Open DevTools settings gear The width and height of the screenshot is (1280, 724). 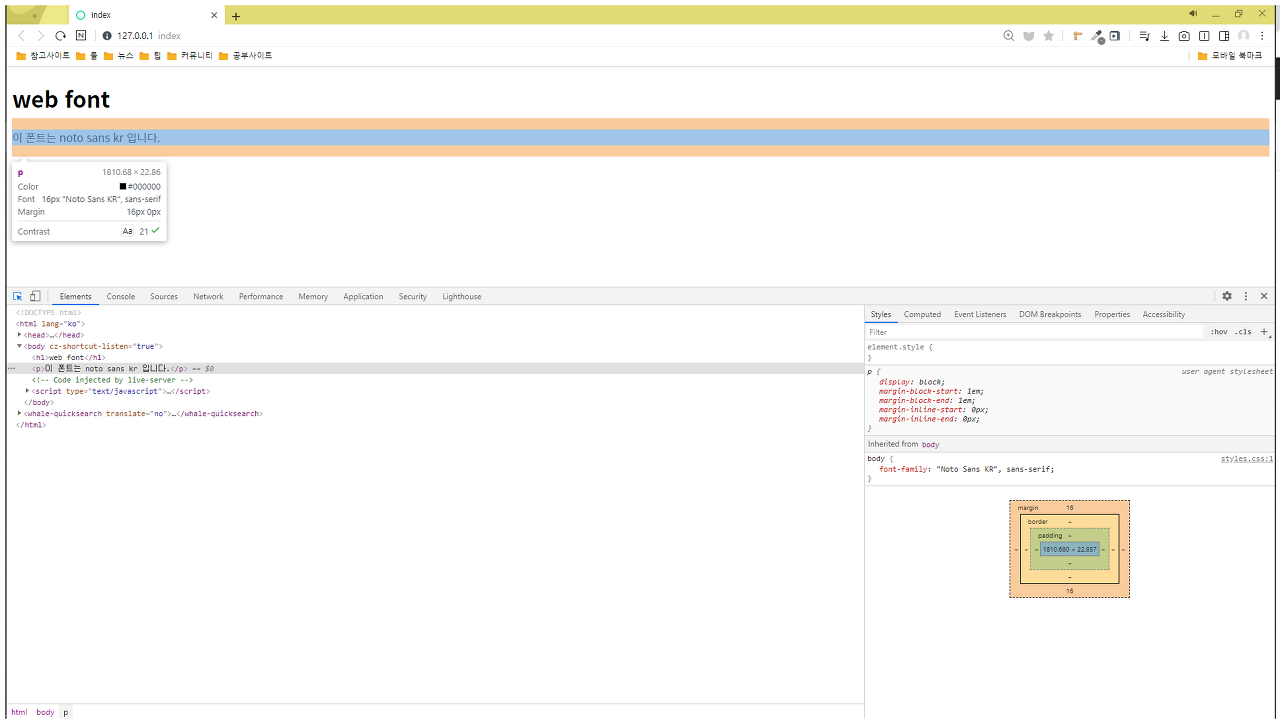(x=1227, y=296)
